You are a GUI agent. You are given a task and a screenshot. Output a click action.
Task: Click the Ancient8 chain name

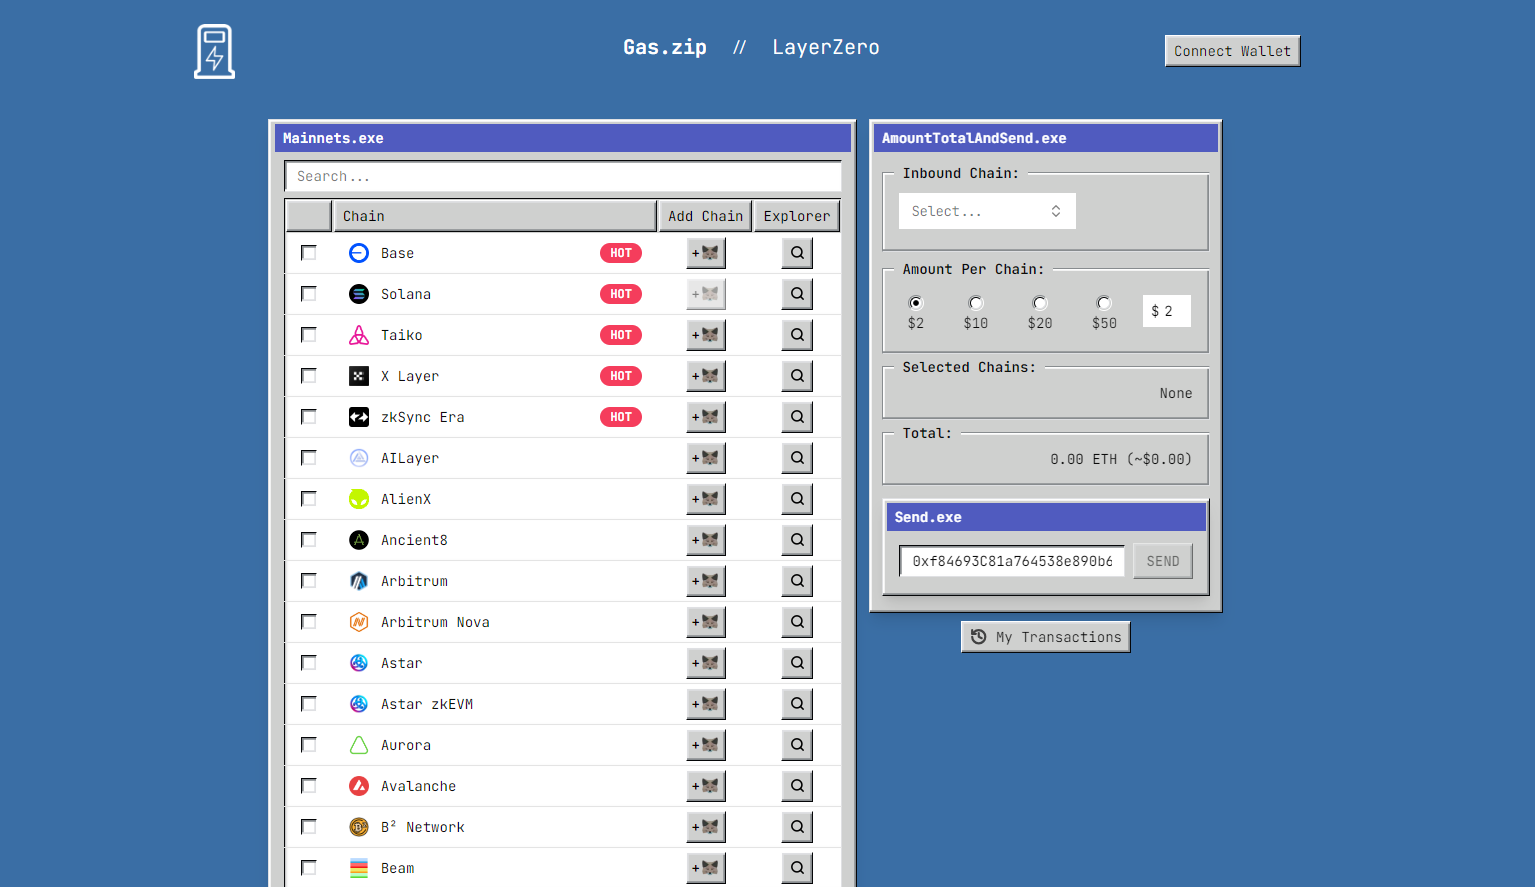tap(414, 540)
